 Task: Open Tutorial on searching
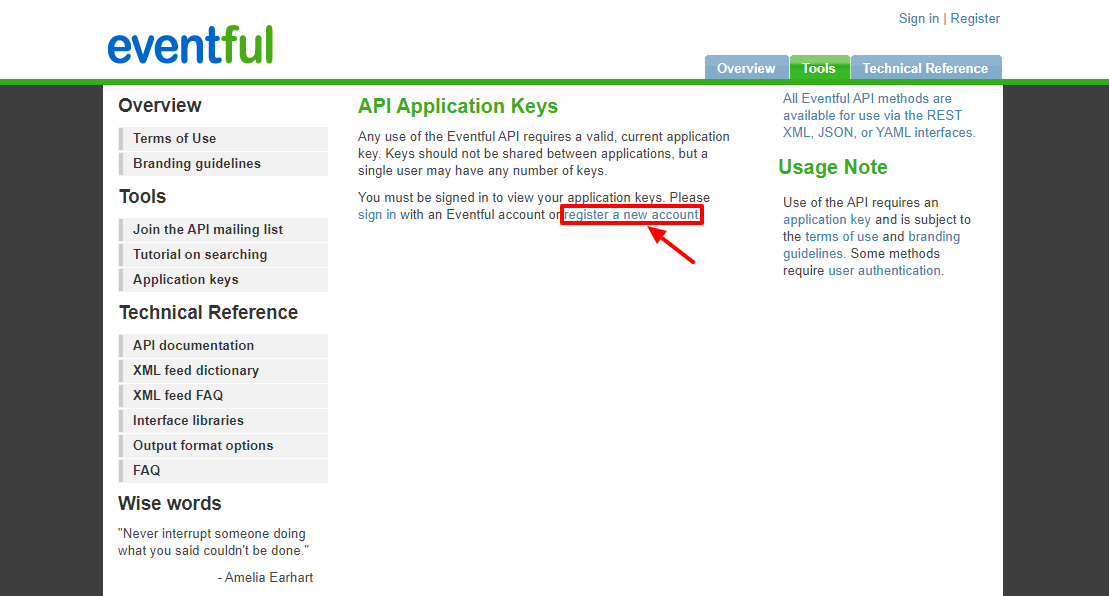point(223,255)
